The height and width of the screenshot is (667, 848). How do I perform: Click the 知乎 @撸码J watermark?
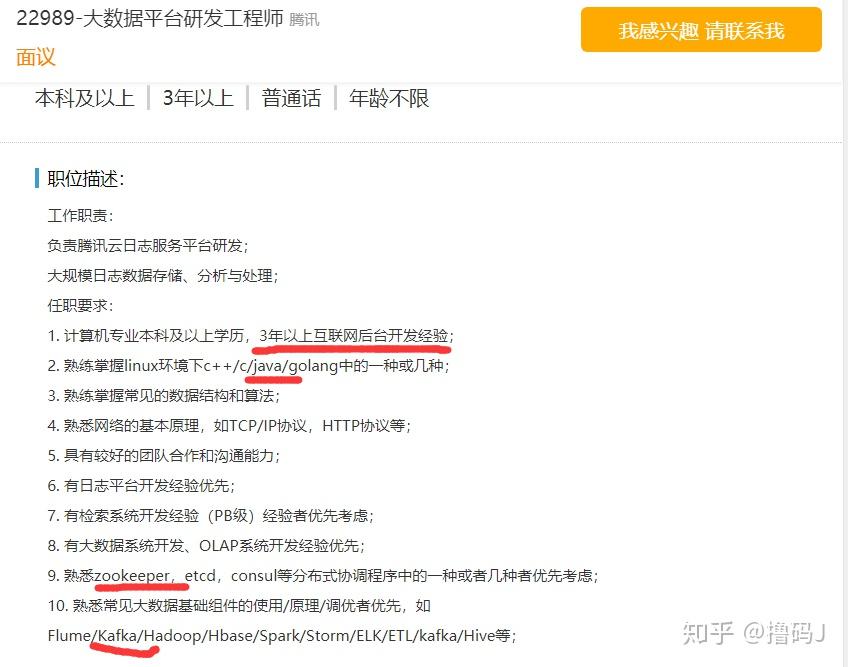753,632
